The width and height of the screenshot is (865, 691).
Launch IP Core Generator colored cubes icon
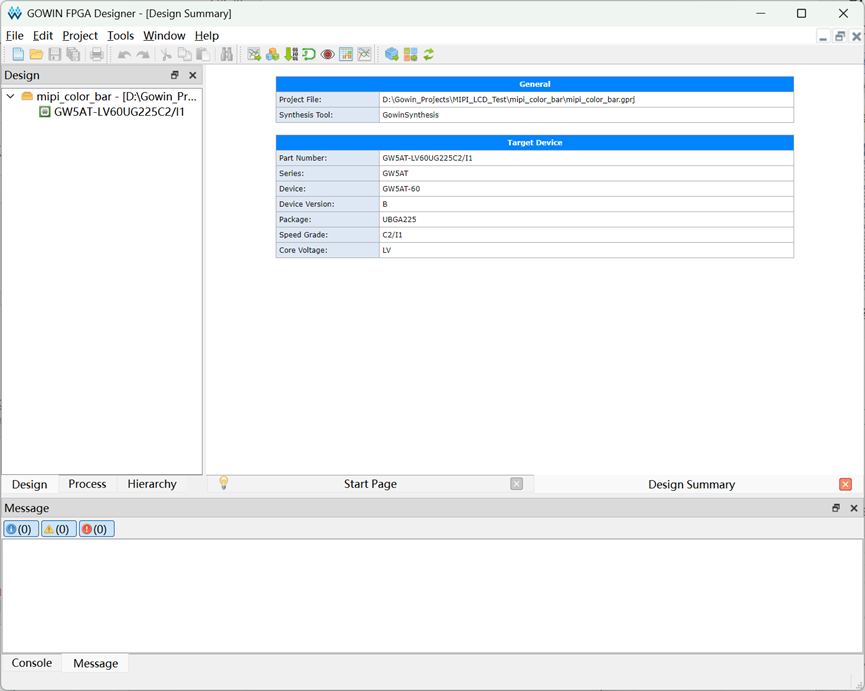point(272,54)
